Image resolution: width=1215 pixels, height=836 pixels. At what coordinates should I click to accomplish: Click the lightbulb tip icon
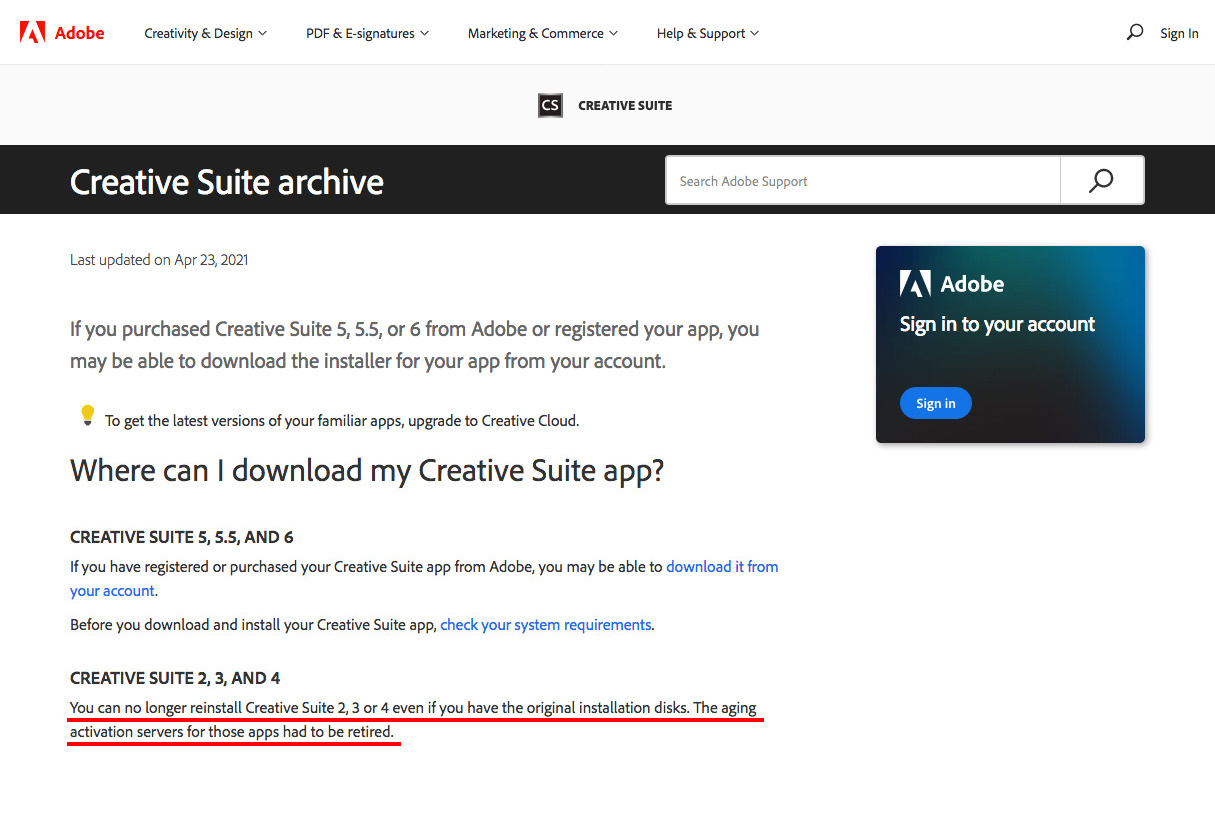(87, 415)
